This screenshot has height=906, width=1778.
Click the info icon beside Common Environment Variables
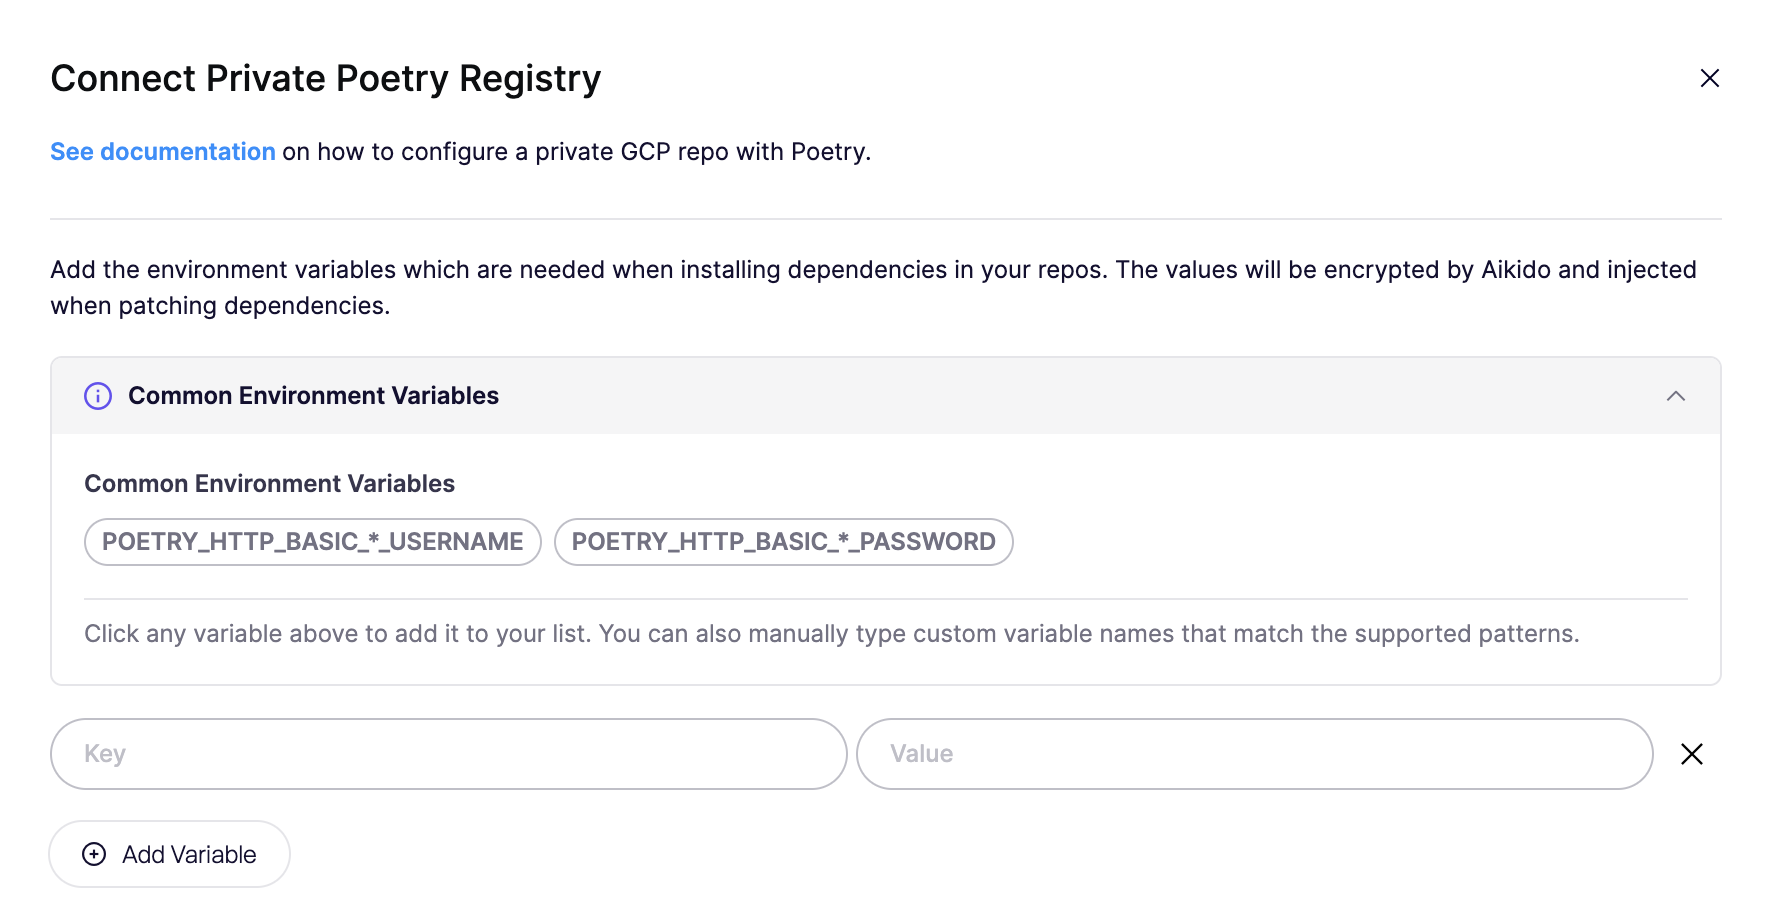pos(98,396)
